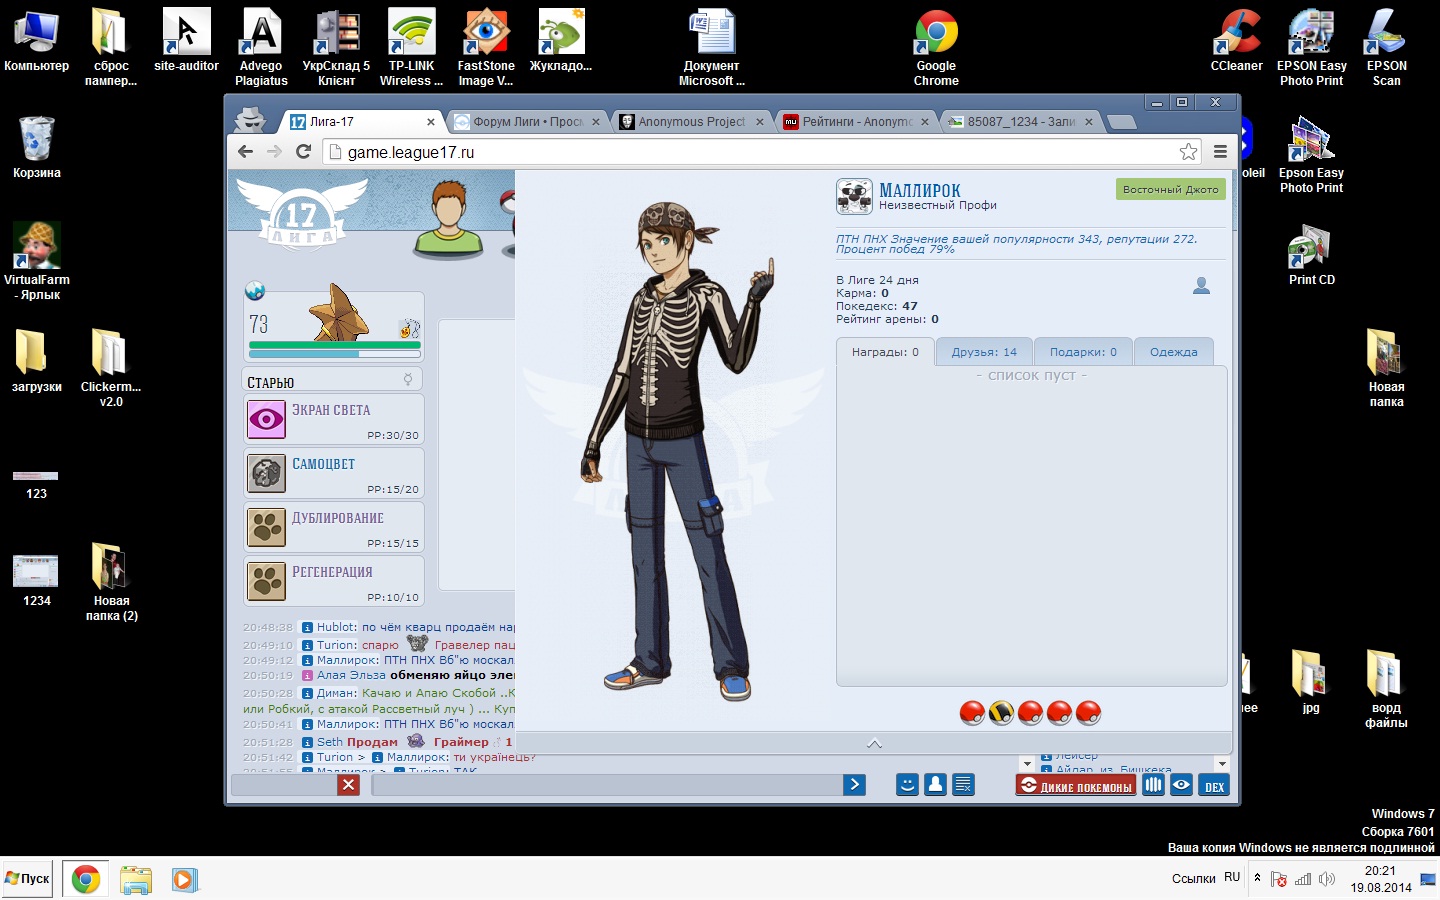The width and height of the screenshot is (1440, 900).
Task: Click the Диман name in chat
Action: 337,693
